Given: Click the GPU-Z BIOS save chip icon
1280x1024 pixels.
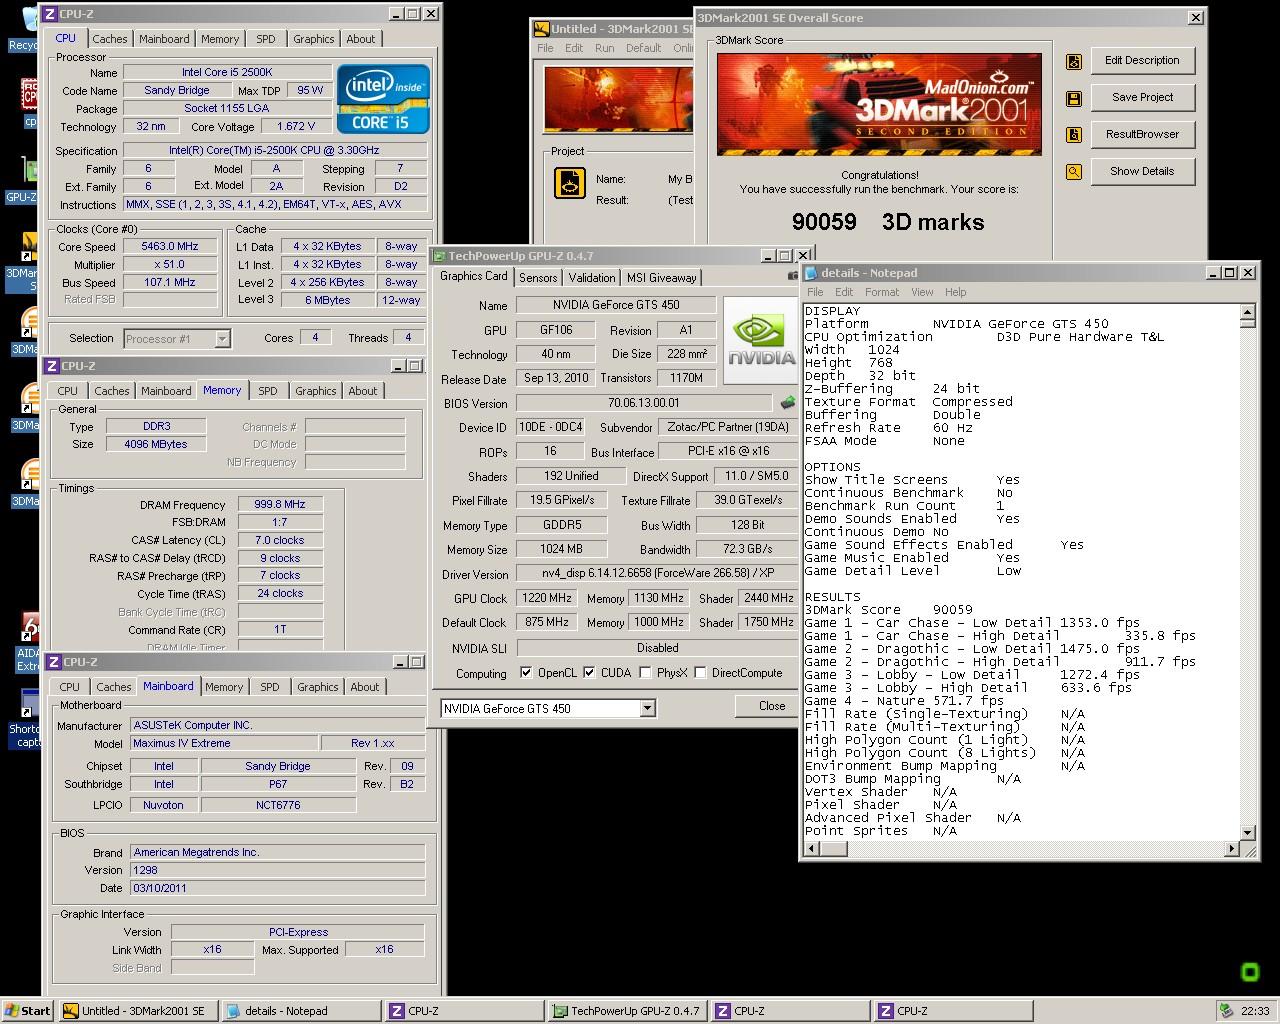Looking at the screenshot, I should point(788,403).
